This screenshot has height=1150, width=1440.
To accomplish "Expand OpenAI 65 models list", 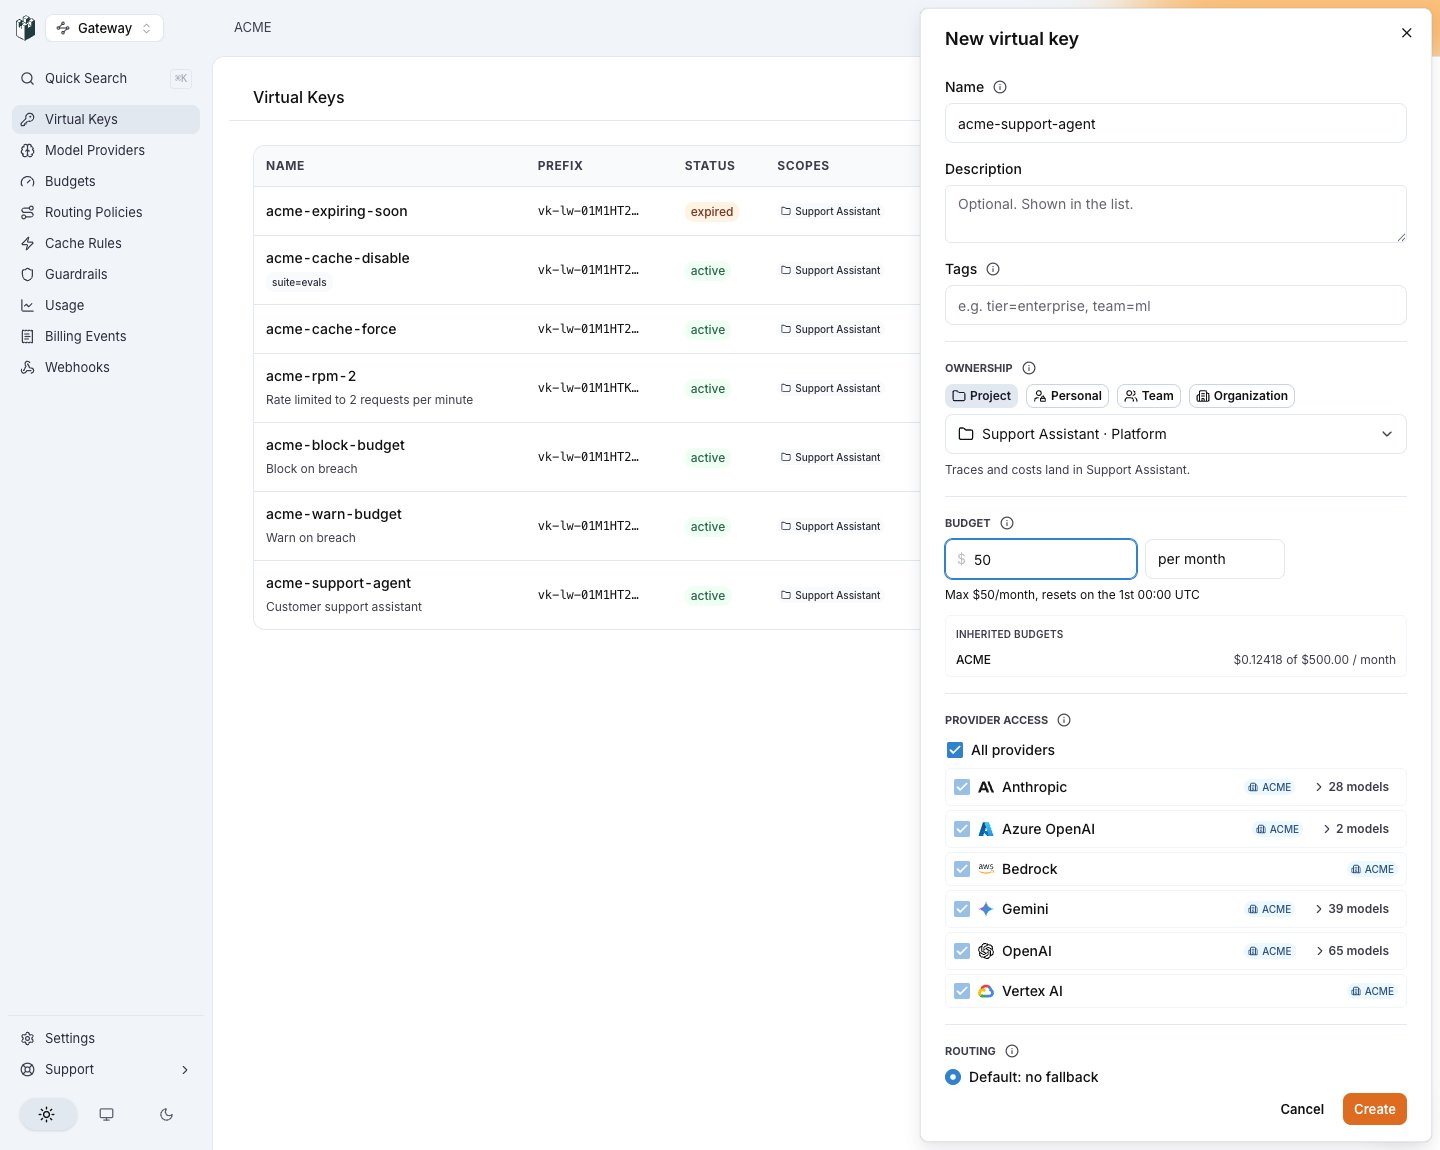I will click(1352, 951).
